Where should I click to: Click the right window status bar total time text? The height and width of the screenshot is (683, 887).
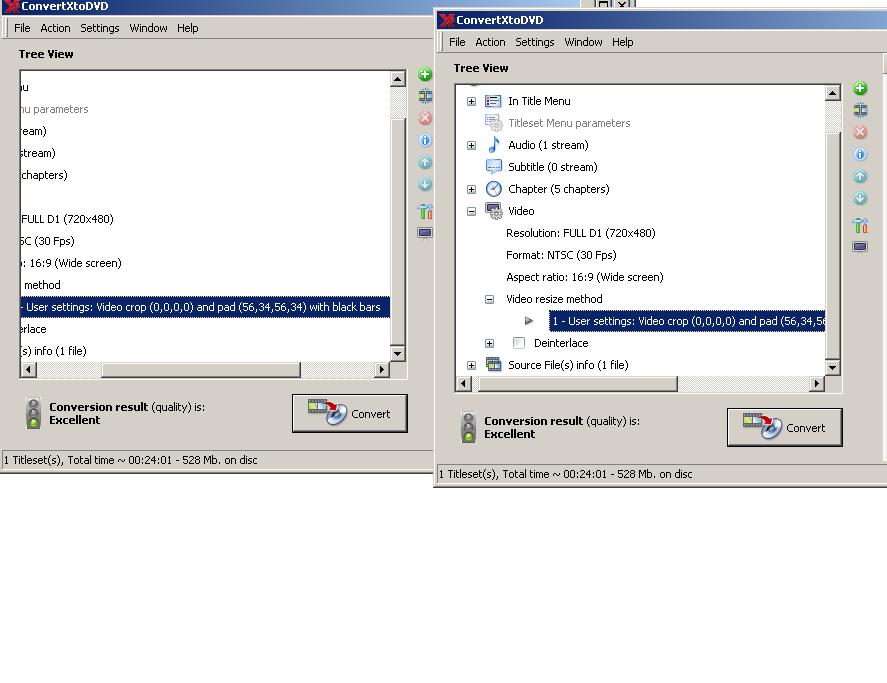(x=565, y=474)
